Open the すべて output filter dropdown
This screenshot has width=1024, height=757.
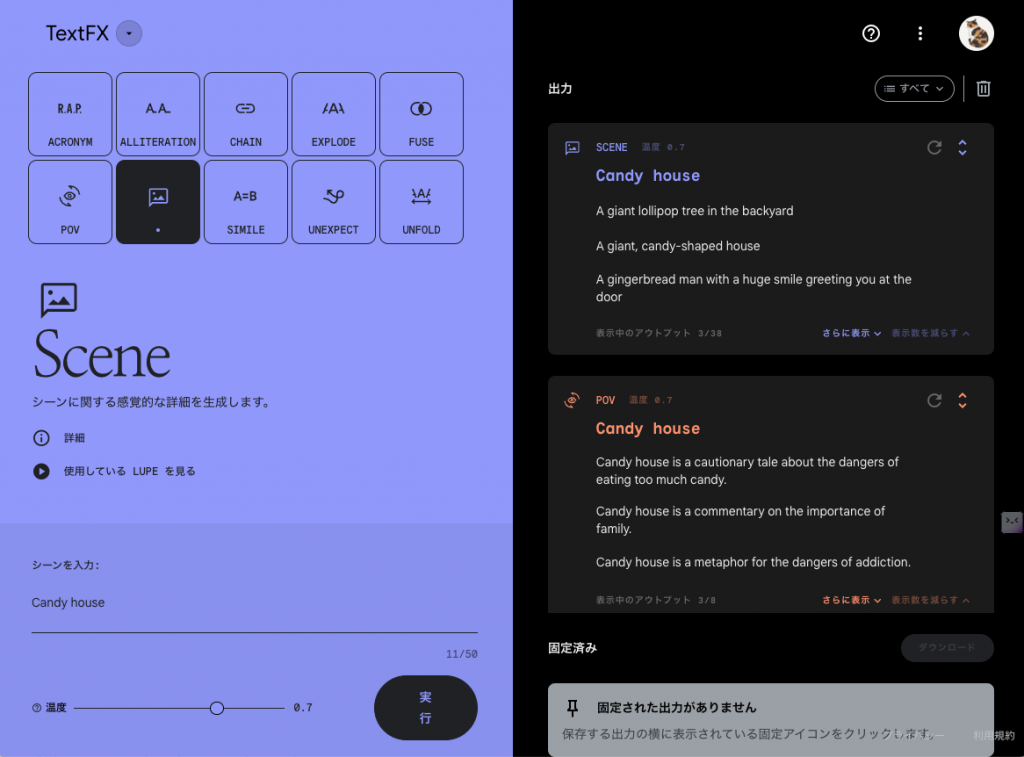point(914,88)
